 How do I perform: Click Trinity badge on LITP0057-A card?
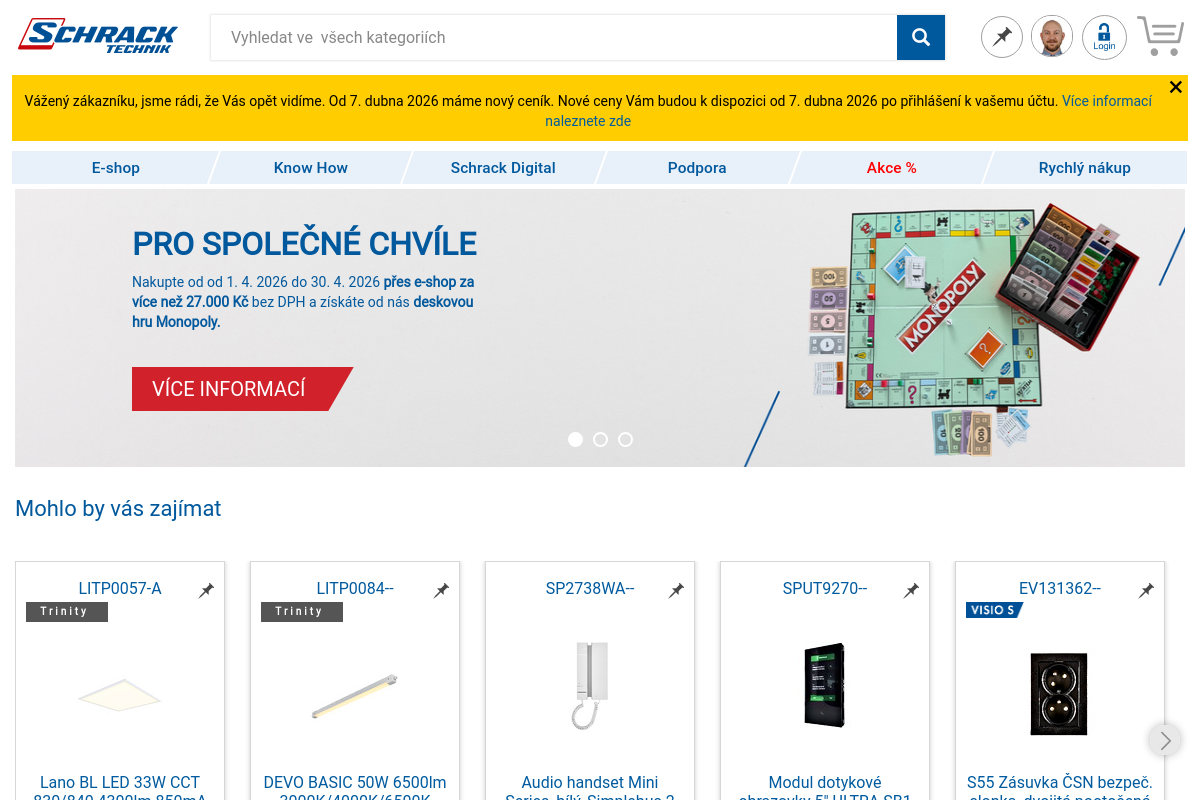[67, 611]
